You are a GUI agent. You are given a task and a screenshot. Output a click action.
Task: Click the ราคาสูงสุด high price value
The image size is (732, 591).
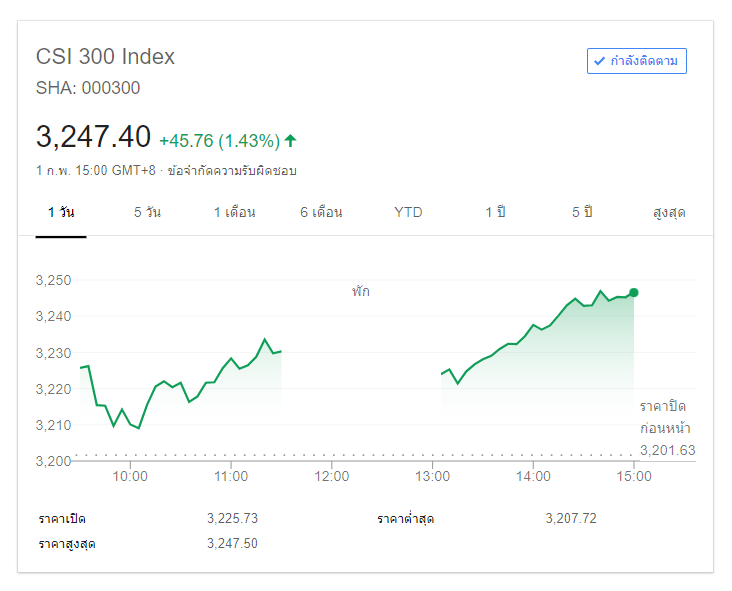tap(232, 544)
